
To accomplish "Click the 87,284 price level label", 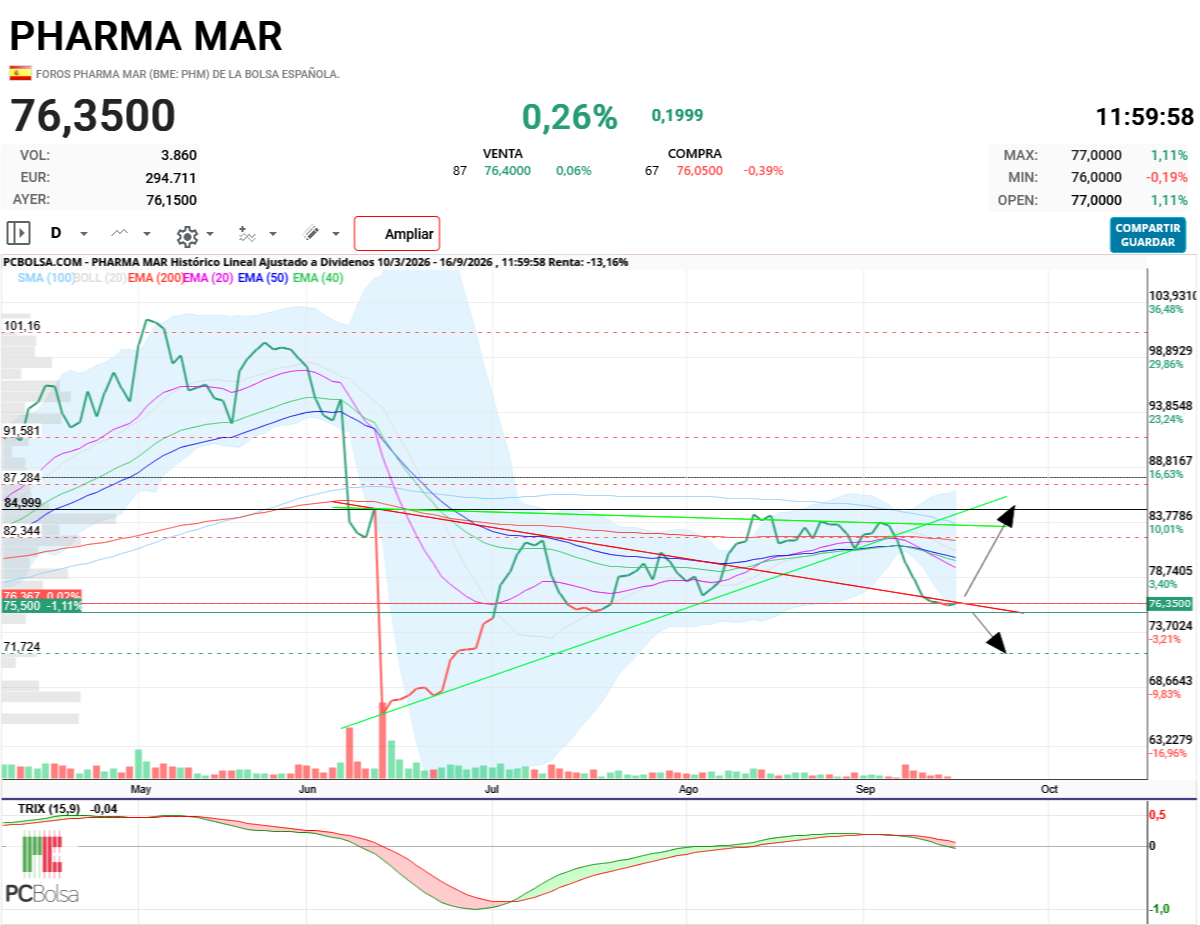I will 22,477.
